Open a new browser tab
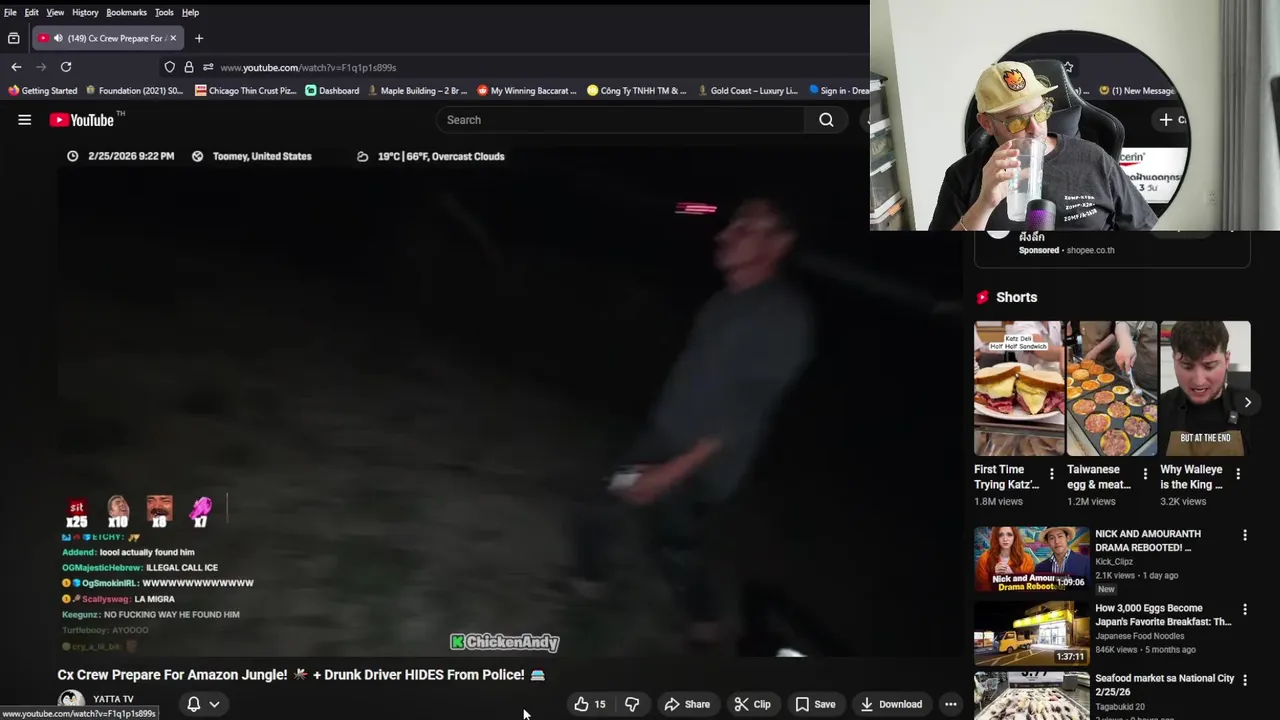This screenshot has width=1280, height=720. pyautogui.click(x=199, y=38)
